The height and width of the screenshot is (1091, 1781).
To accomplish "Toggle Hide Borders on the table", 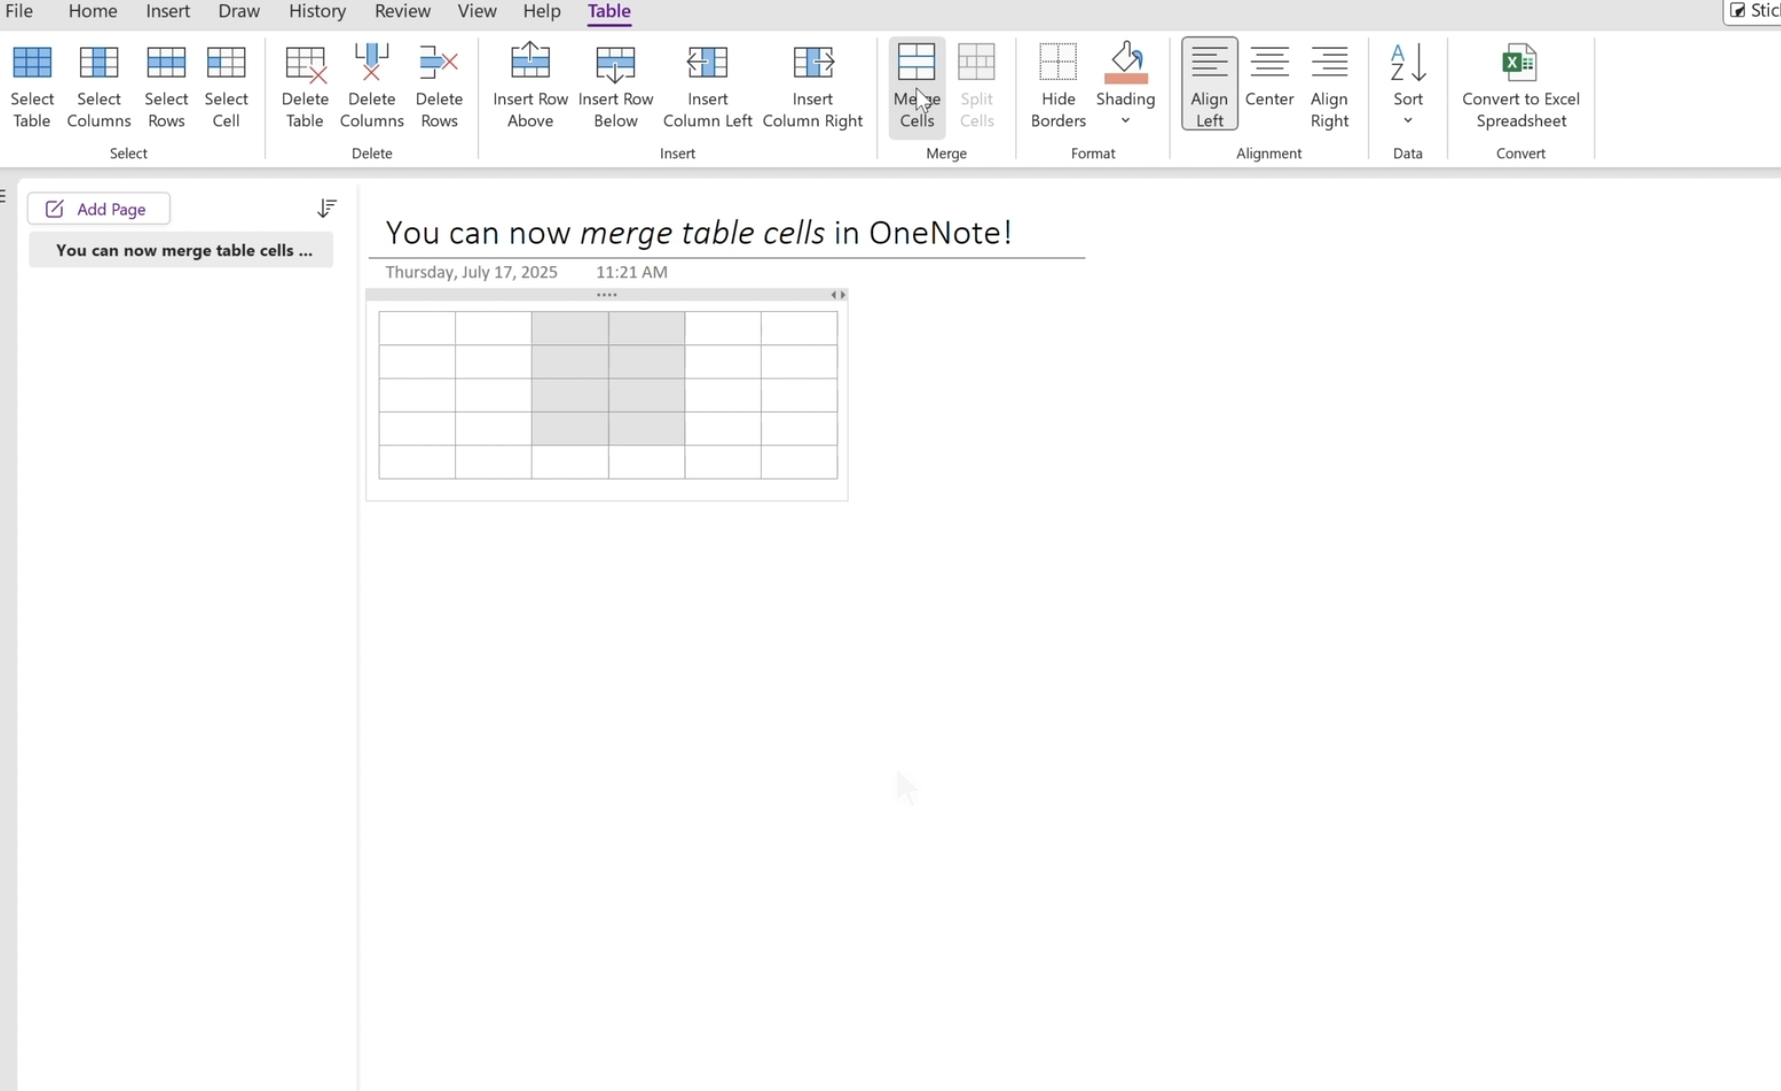I will (1058, 86).
